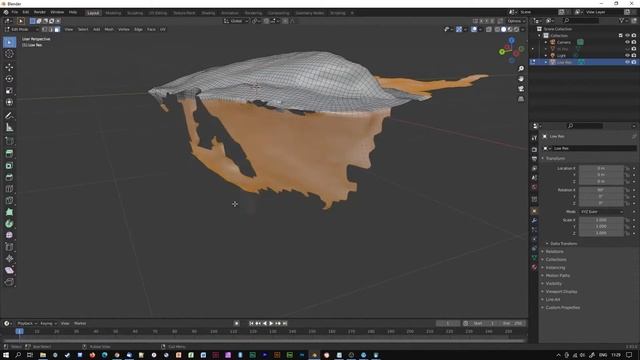Collapse Transform panel
The height and width of the screenshot is (360, 640).
coord(555,158)
